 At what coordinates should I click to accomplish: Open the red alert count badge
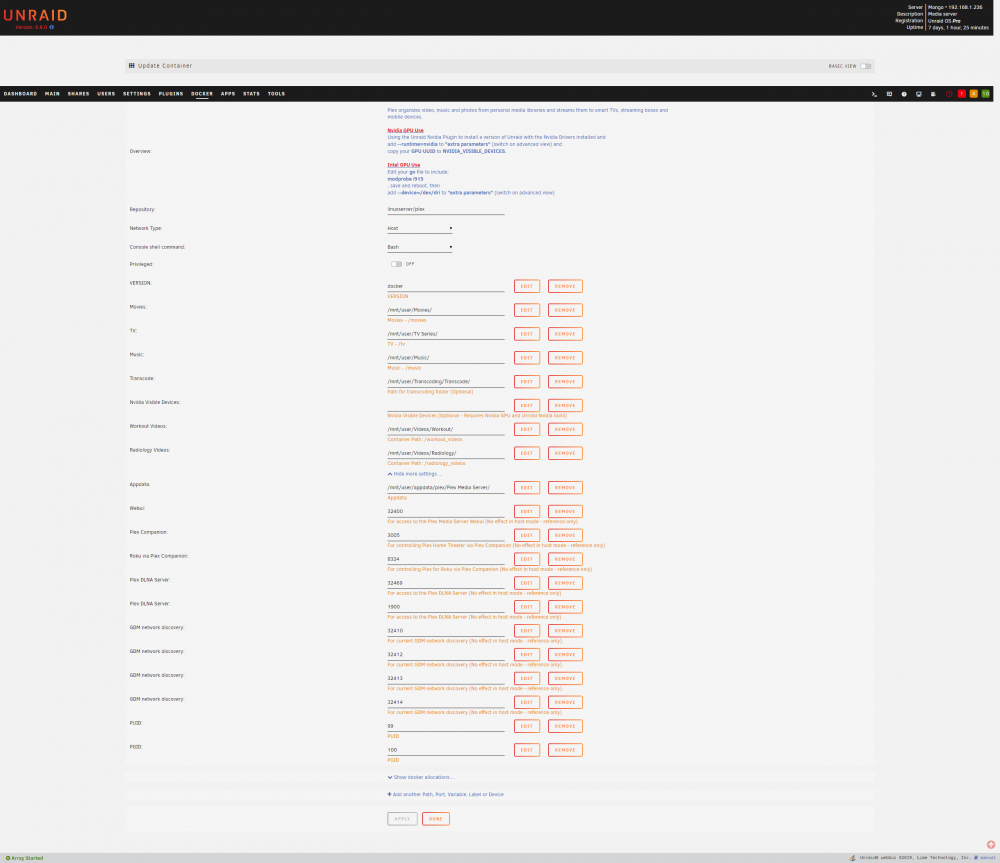click(962, 94)
